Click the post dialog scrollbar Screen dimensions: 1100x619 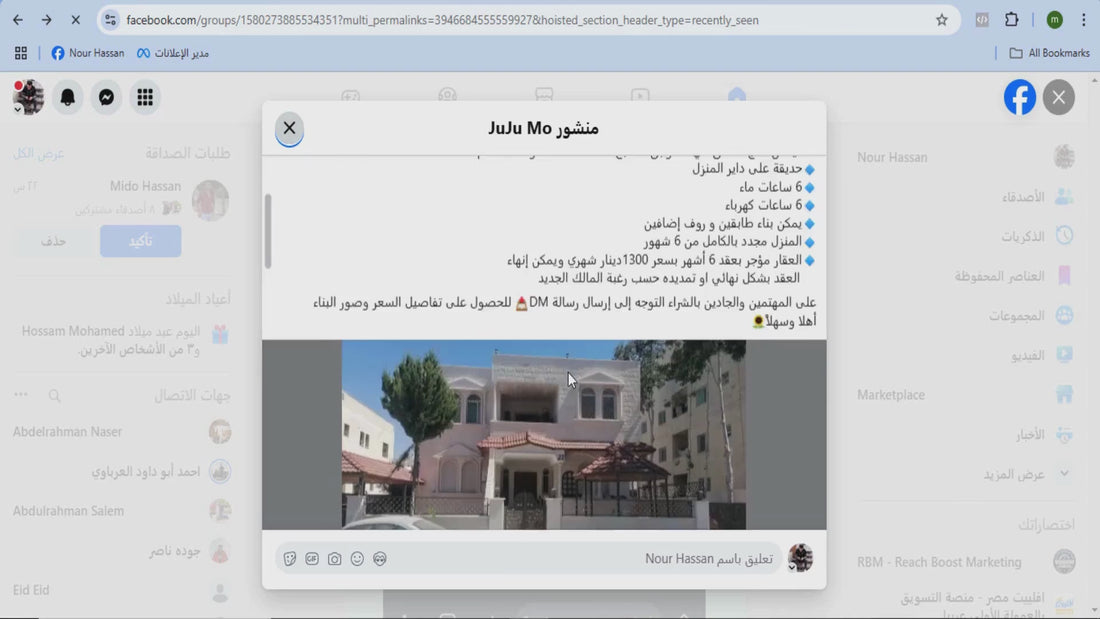pyautogui.click(x=267, y=230)
